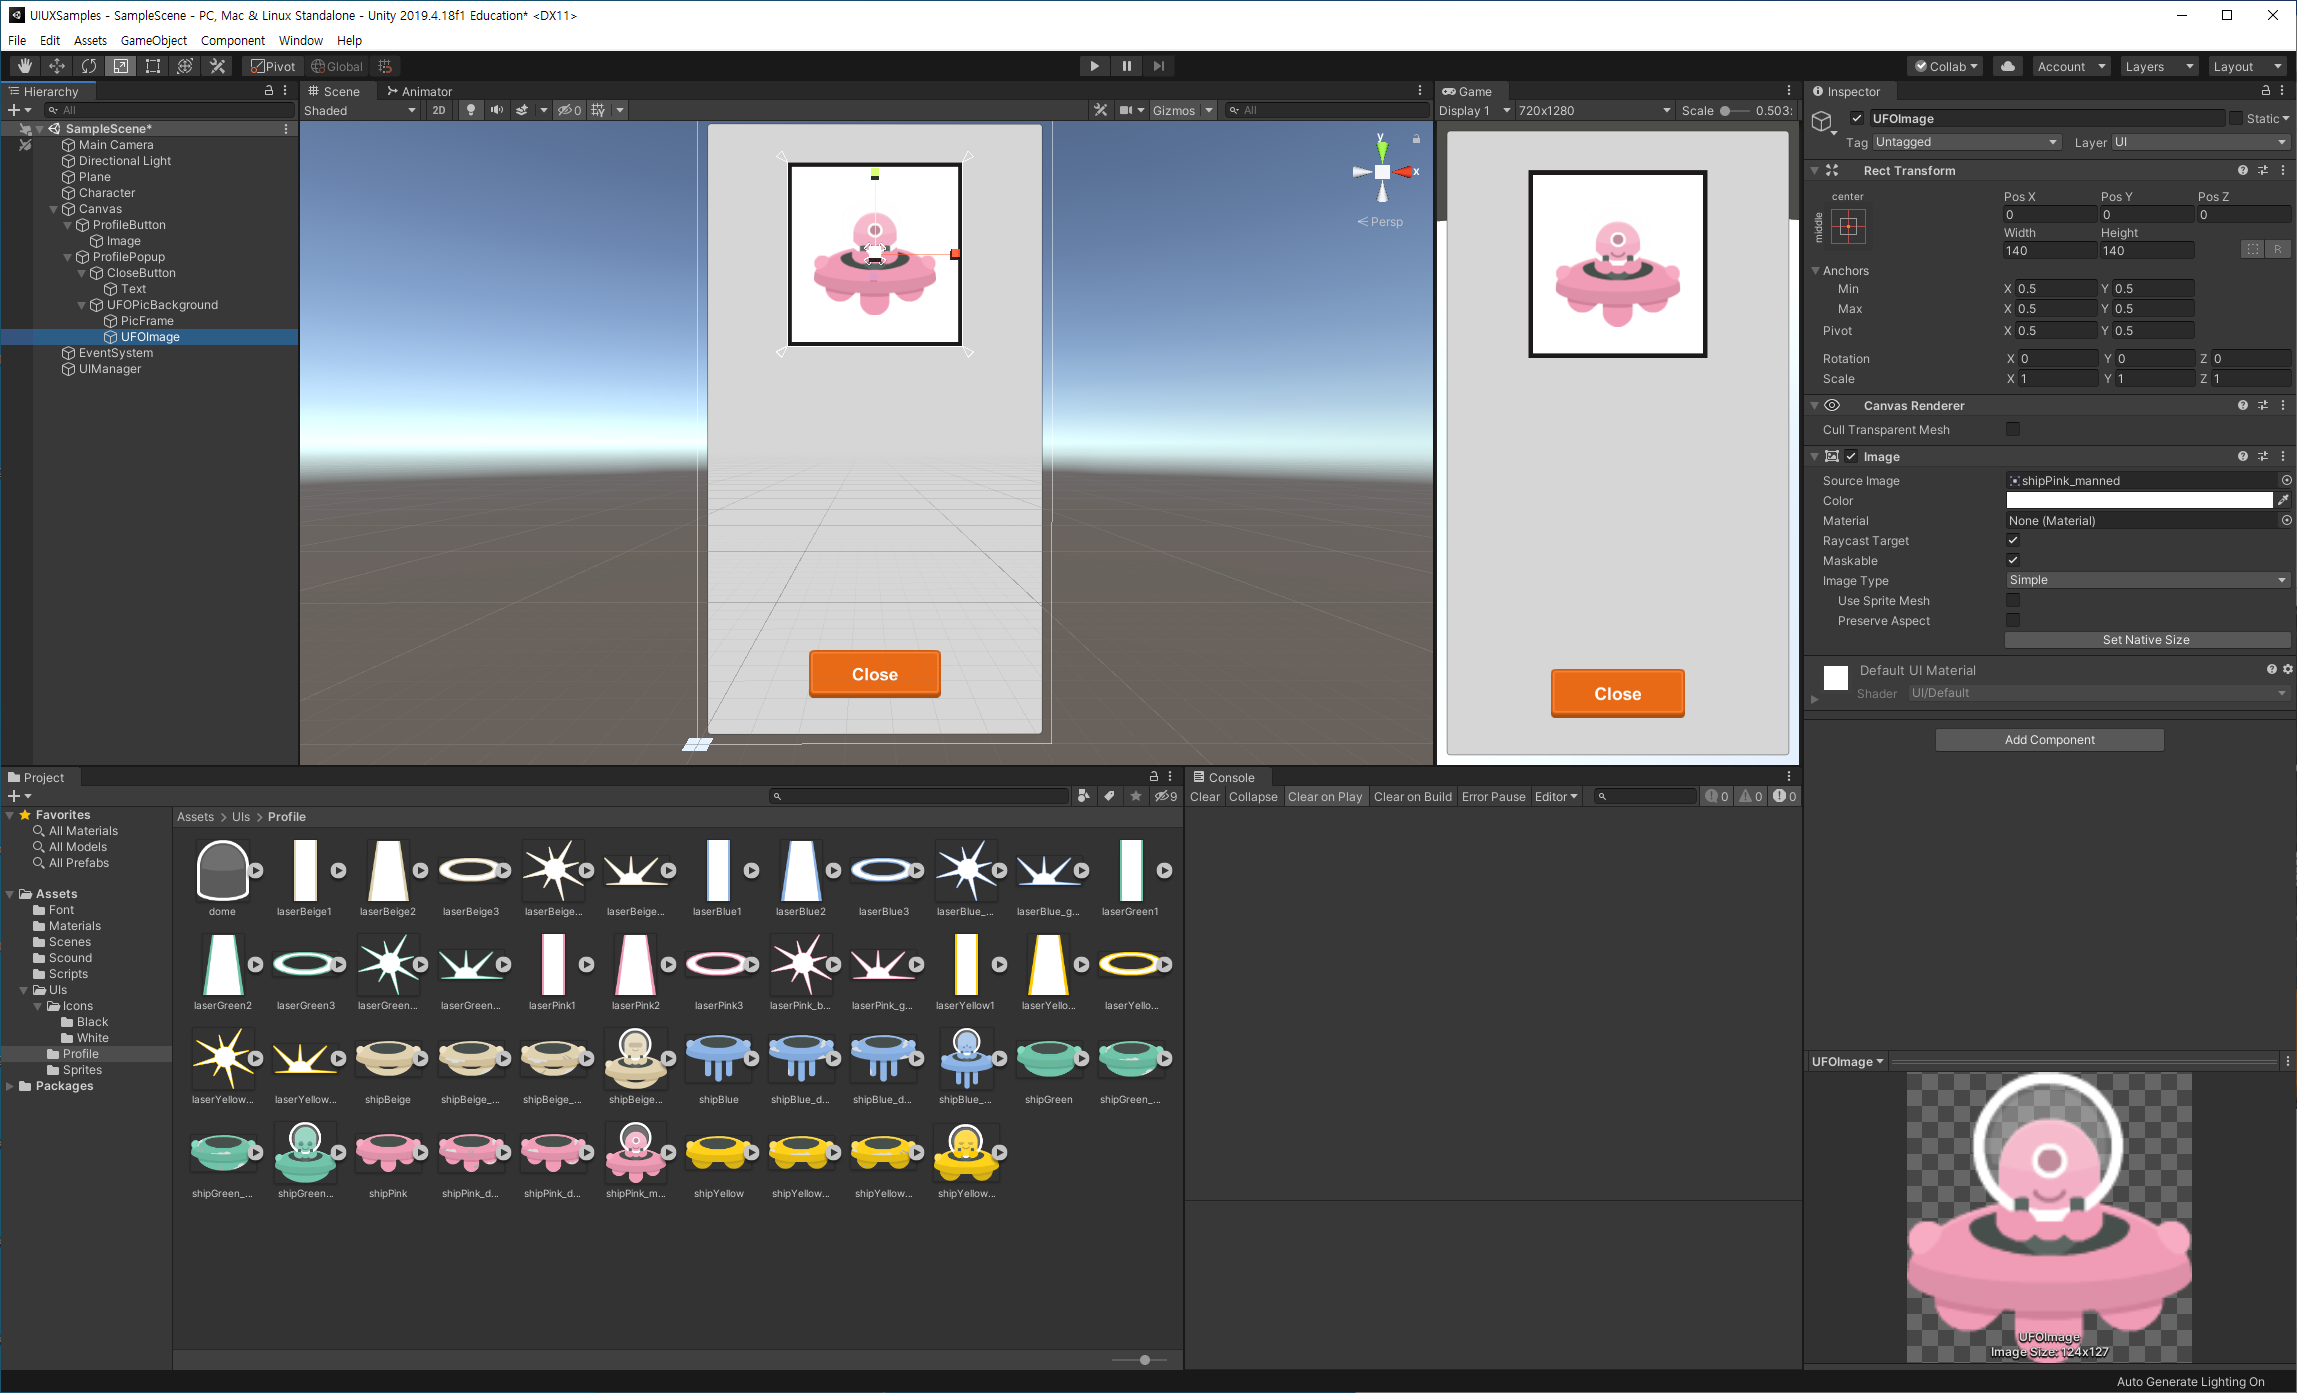Click the cloud services icon

(x=2007, y=66)
